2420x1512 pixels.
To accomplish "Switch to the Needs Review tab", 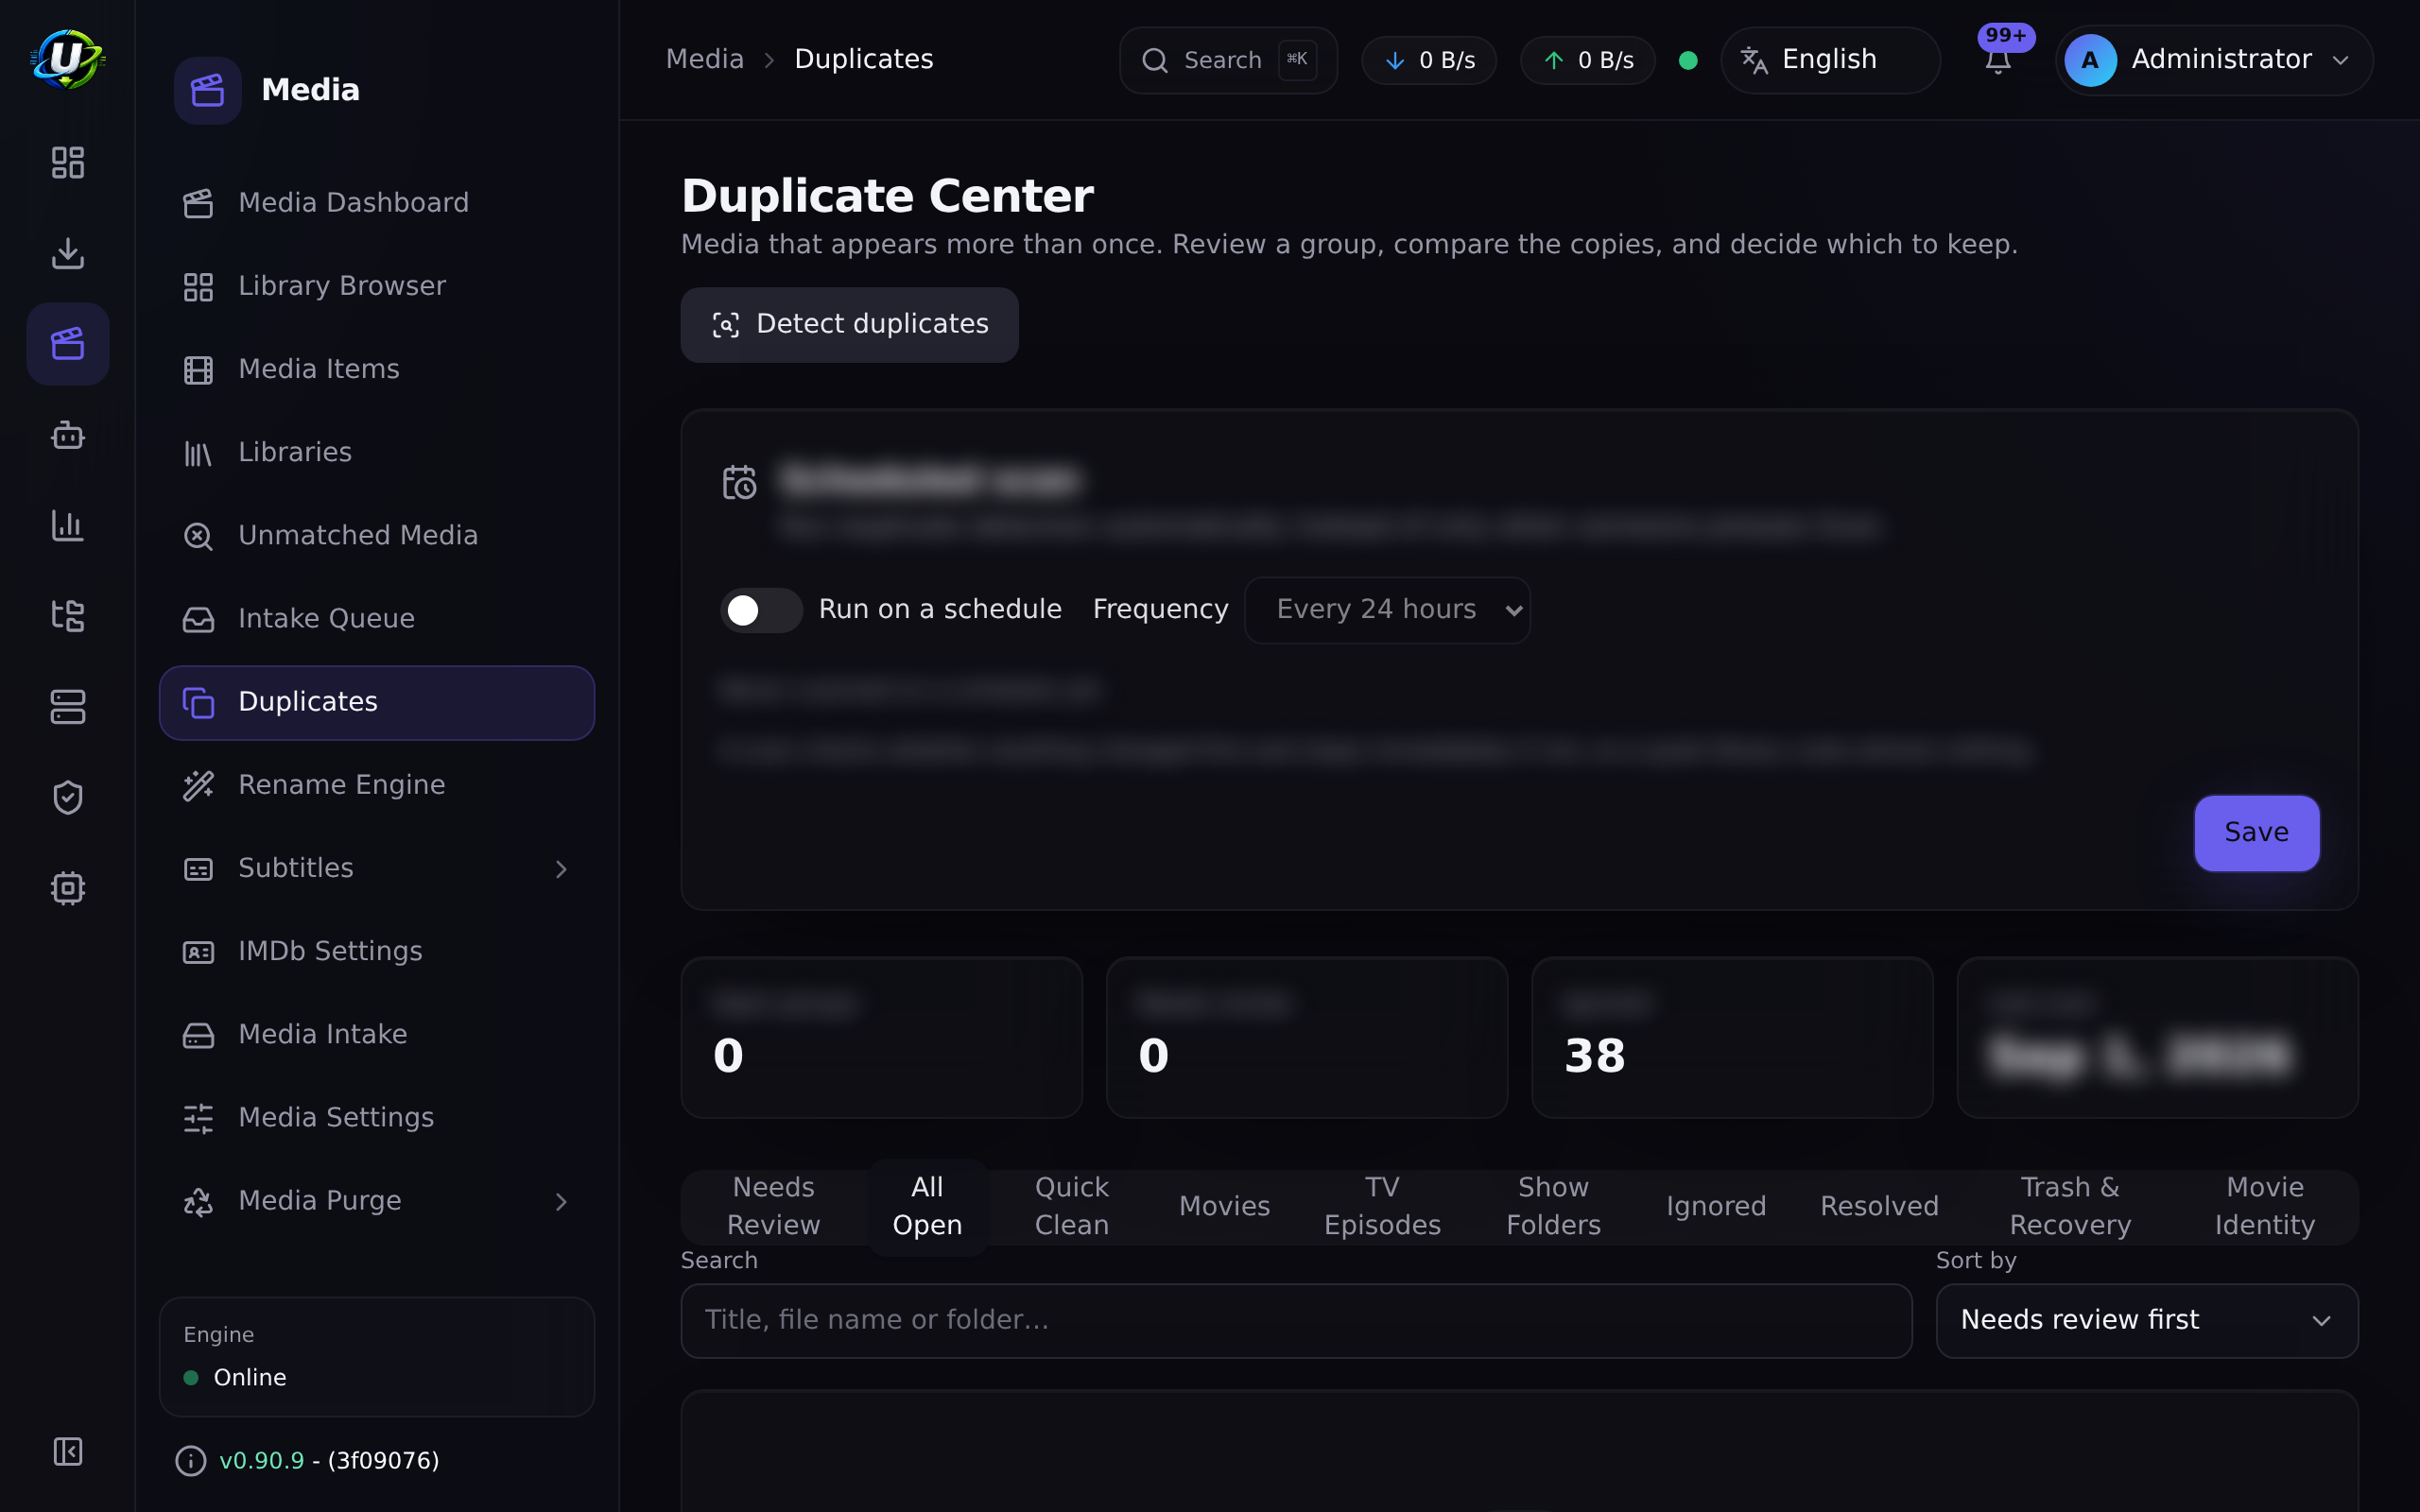I will 773,1206.
